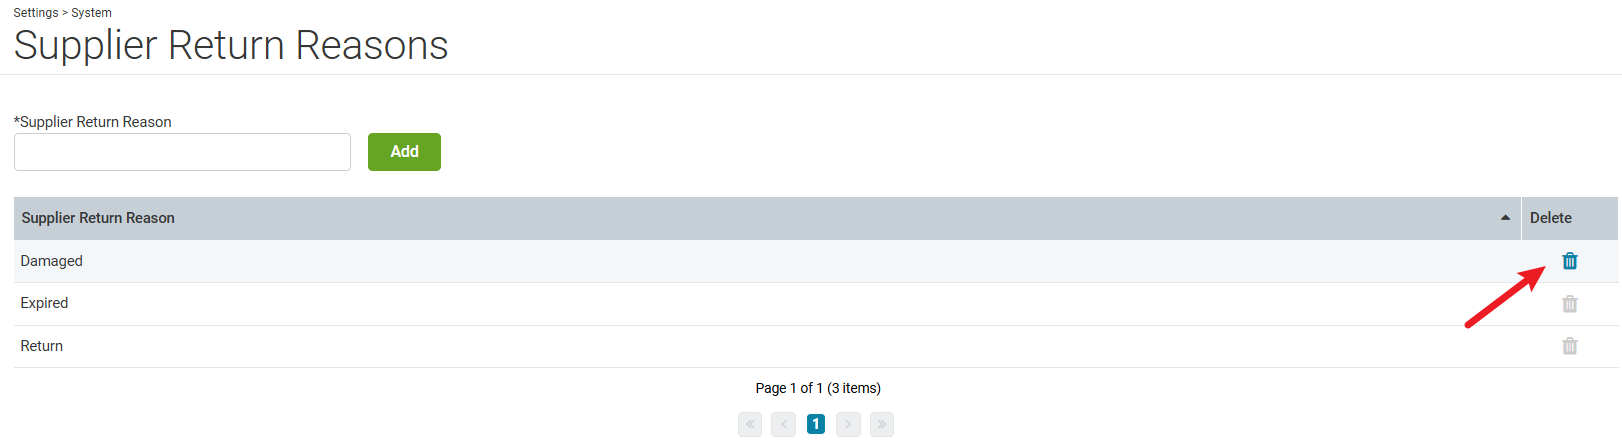1622x443 pixels.
Task: Toggle sort arrow in Supplier Return Reason header
Action: pyautogui.click(x=1505, y=218)
